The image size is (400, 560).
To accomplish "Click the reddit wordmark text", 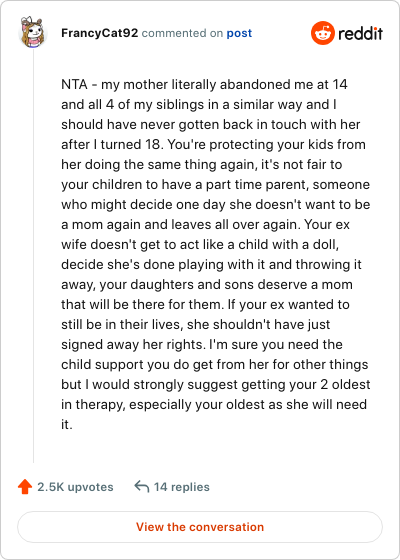I will (360, 34).
